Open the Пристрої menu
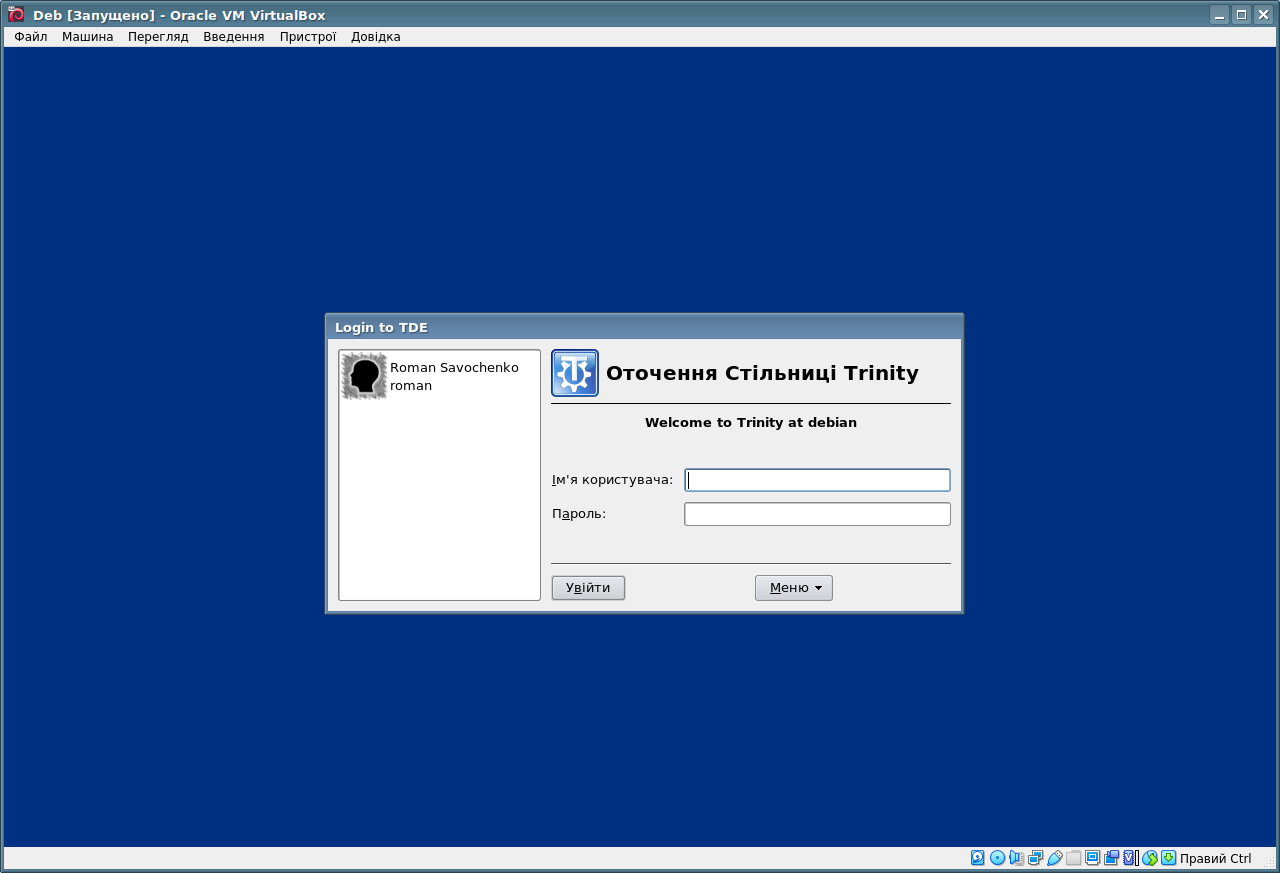1280x873 pixels. click(x=308, y=37)
